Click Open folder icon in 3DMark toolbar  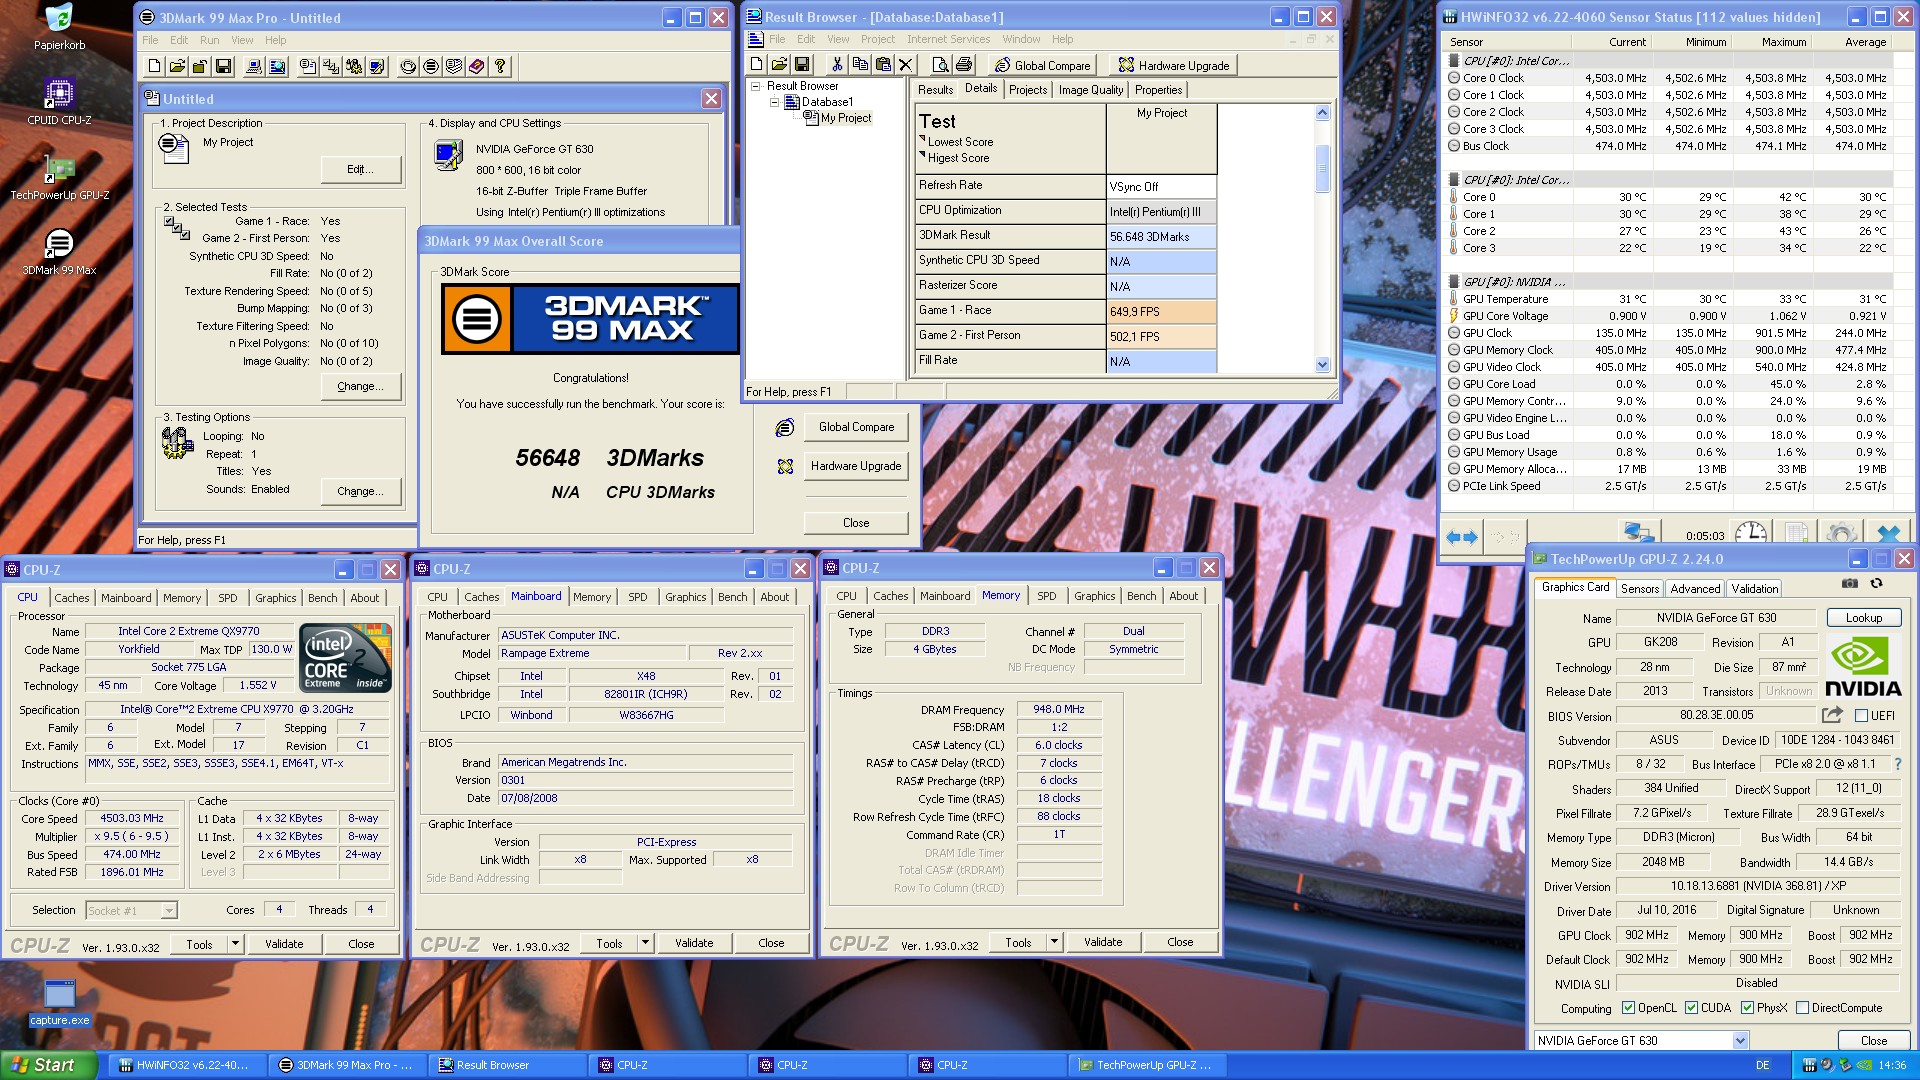pyautogui.click(x=177, y=66)
